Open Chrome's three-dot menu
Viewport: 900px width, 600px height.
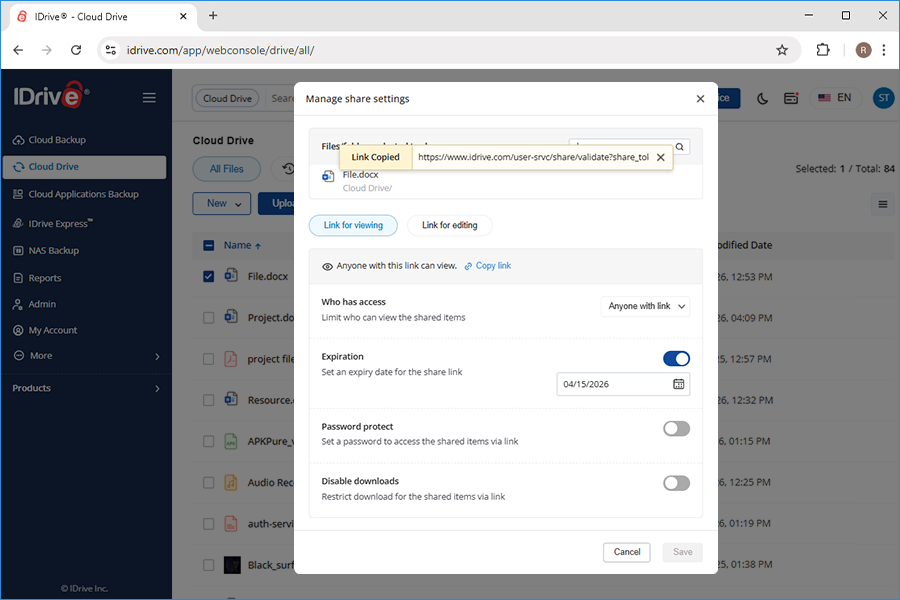[x=884, y=51]
